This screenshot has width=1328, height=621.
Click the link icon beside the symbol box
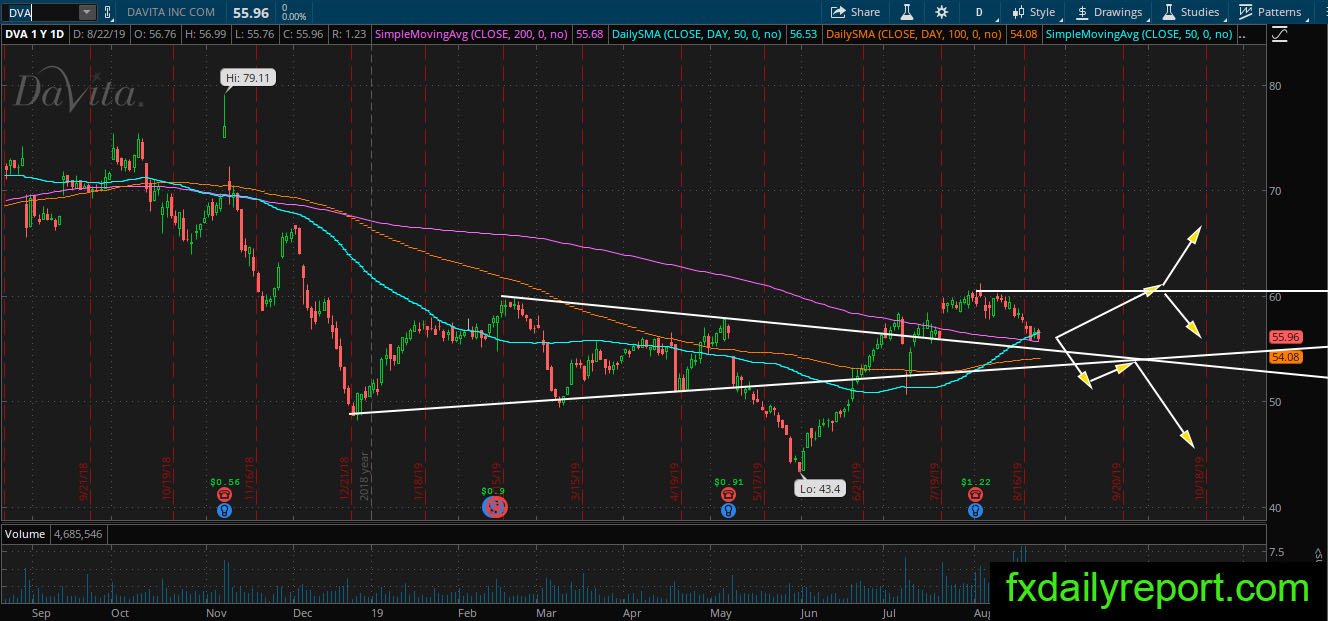pos(108,12)
